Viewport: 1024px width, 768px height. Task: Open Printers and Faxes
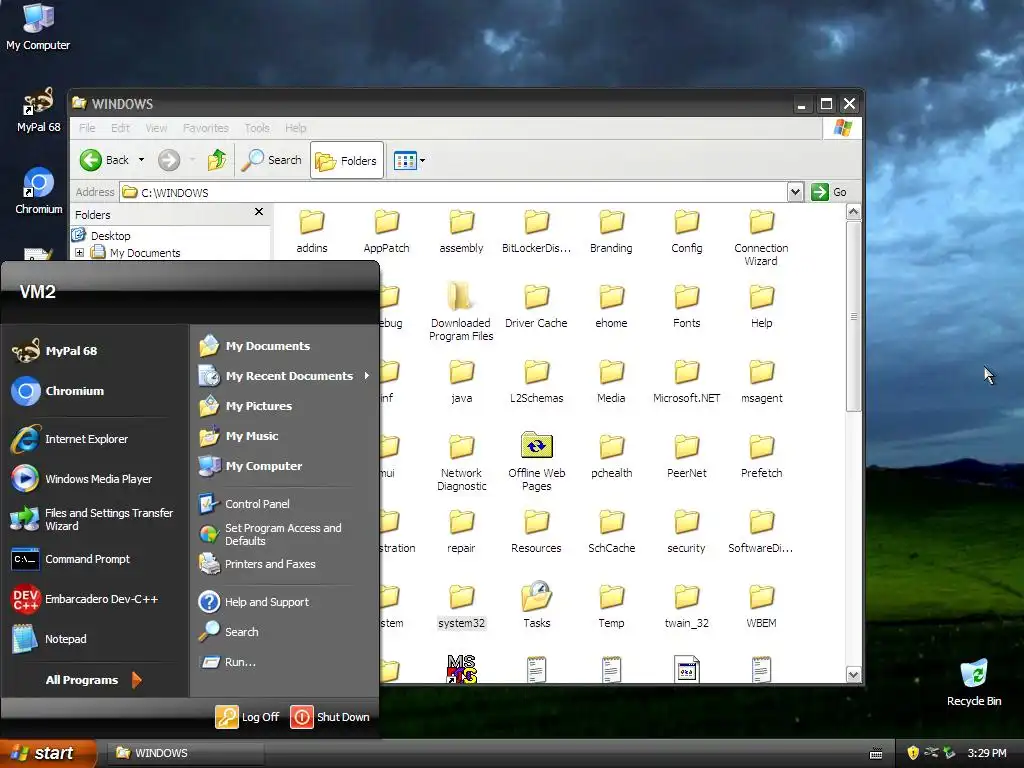[257, 564]
